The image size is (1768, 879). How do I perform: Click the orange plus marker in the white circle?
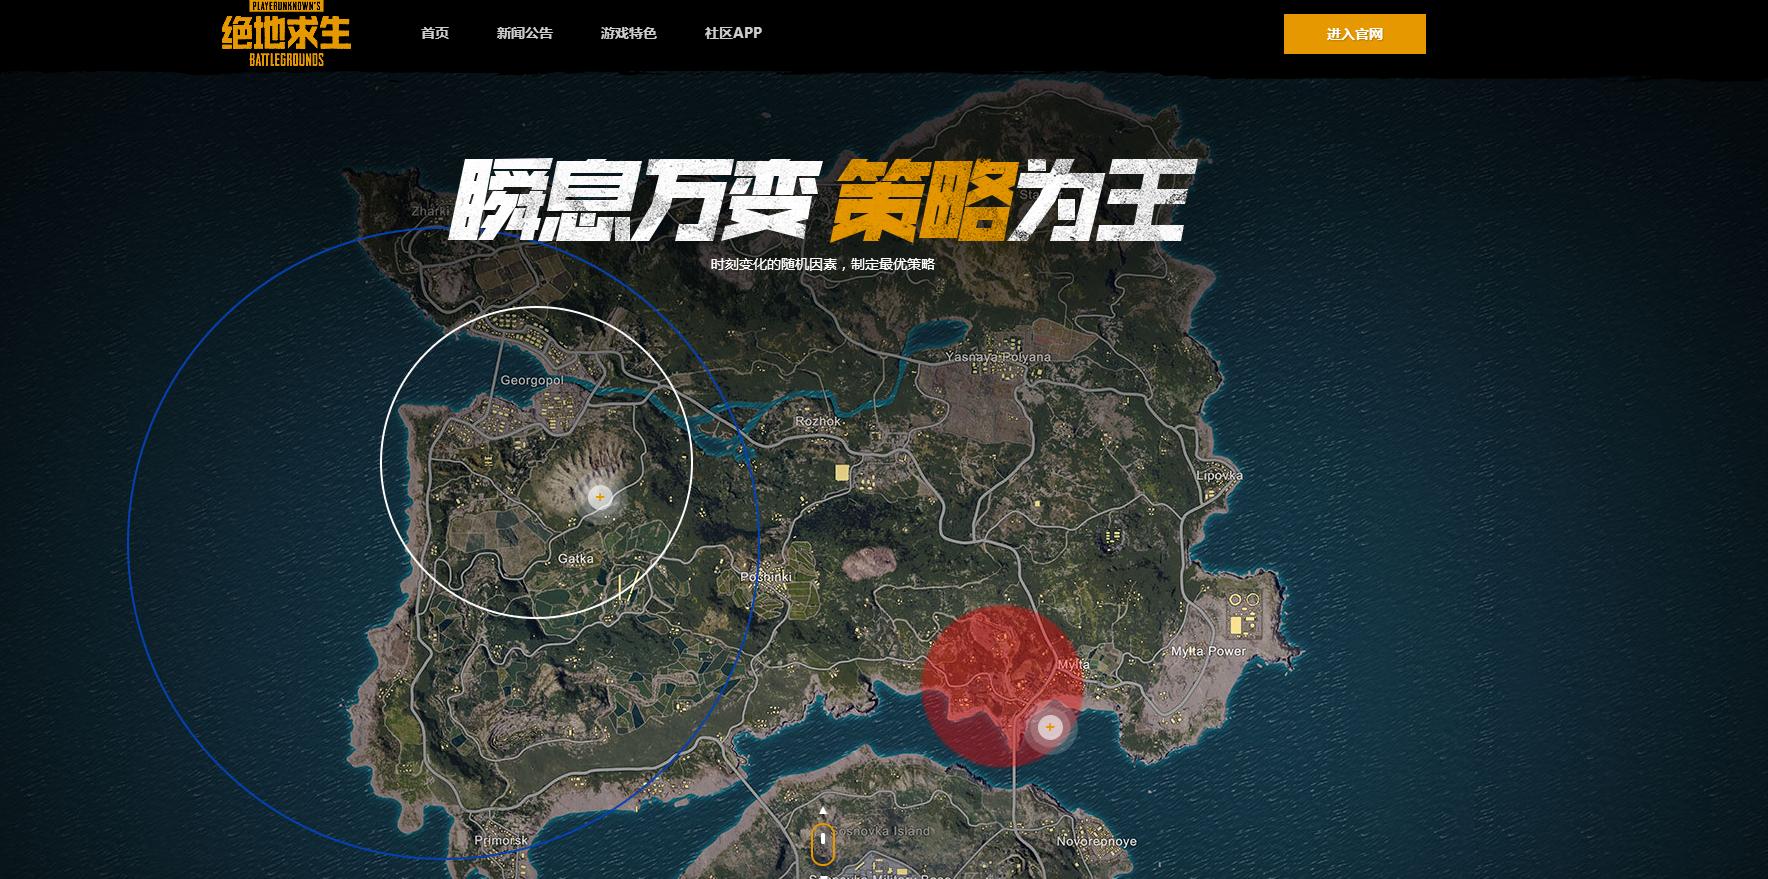click(x=600, y=496)
